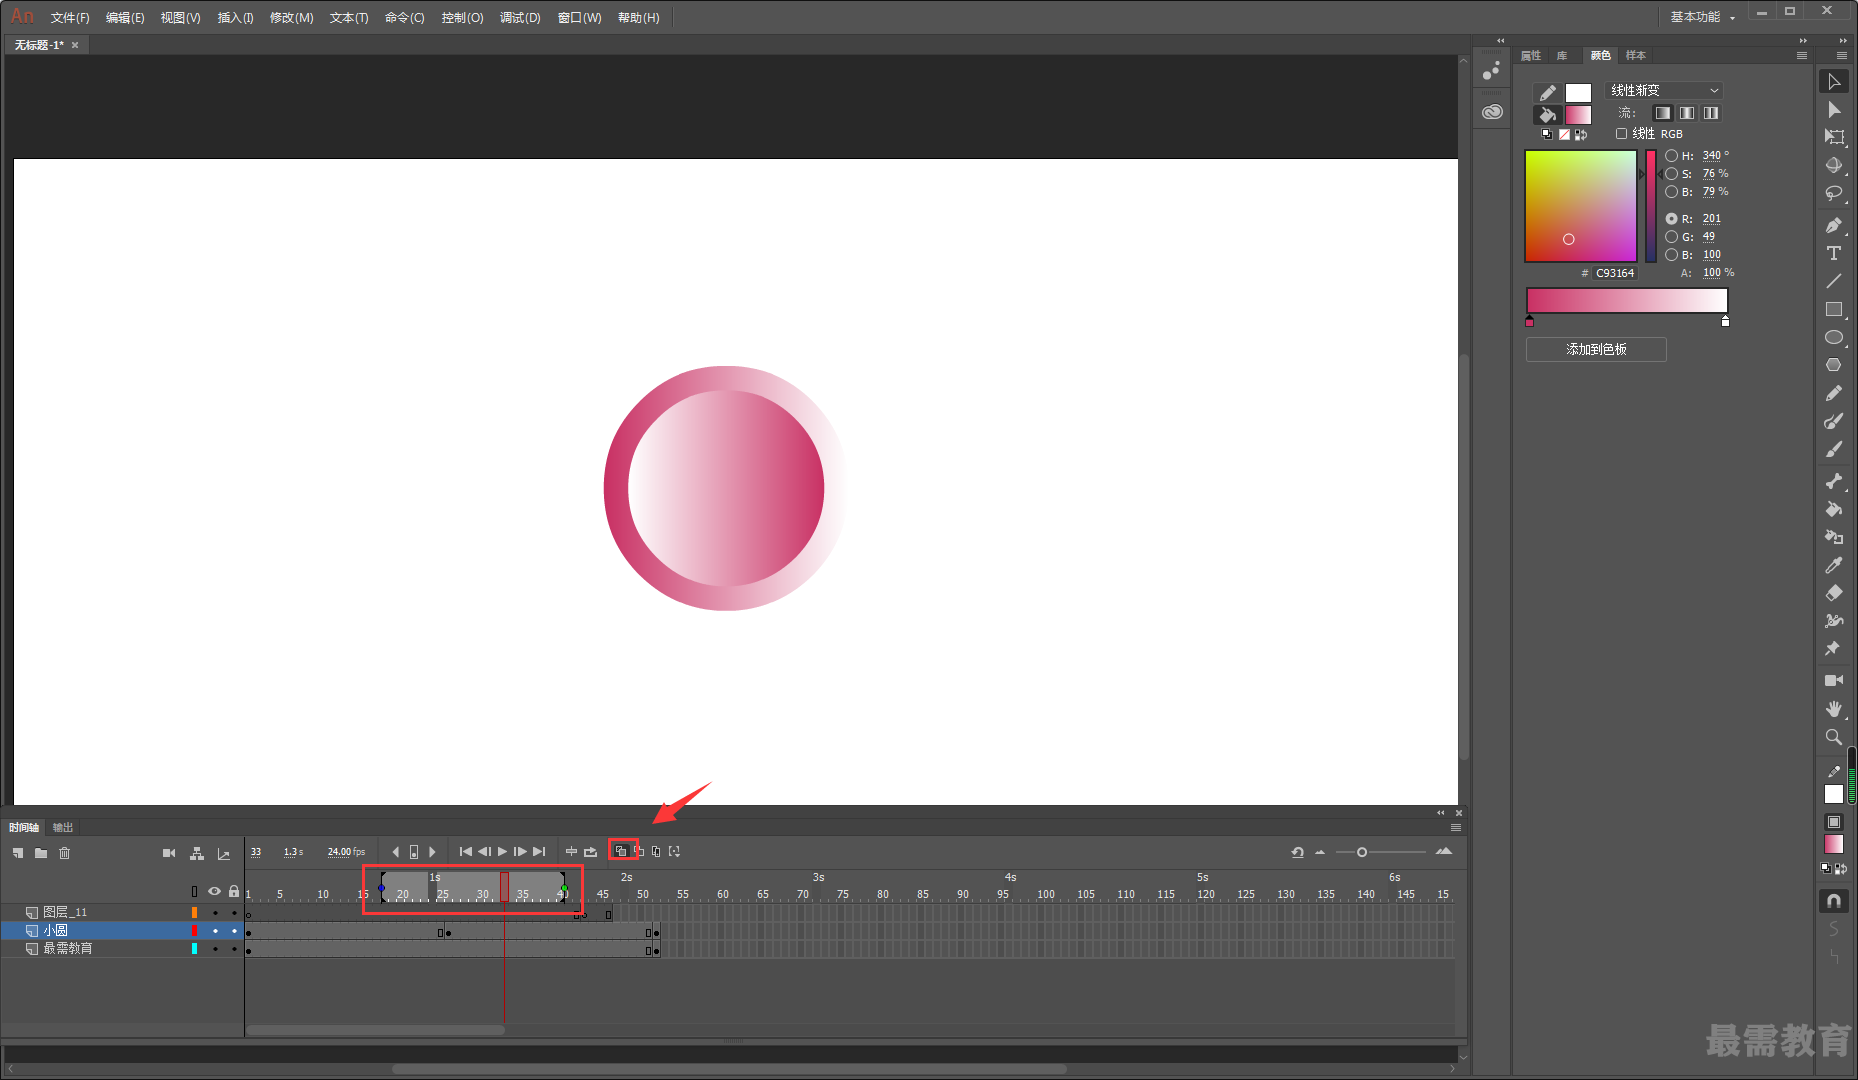Select the Ink Bottle tool
This screenshot has height=1080, width=1858.
click(1834, 537)
